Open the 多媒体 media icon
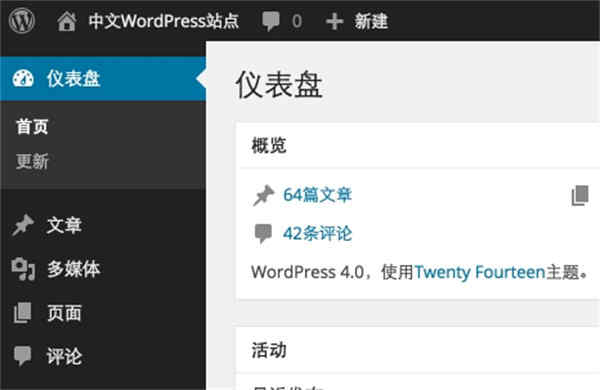600x390 pixels. [x=23, y=269]
